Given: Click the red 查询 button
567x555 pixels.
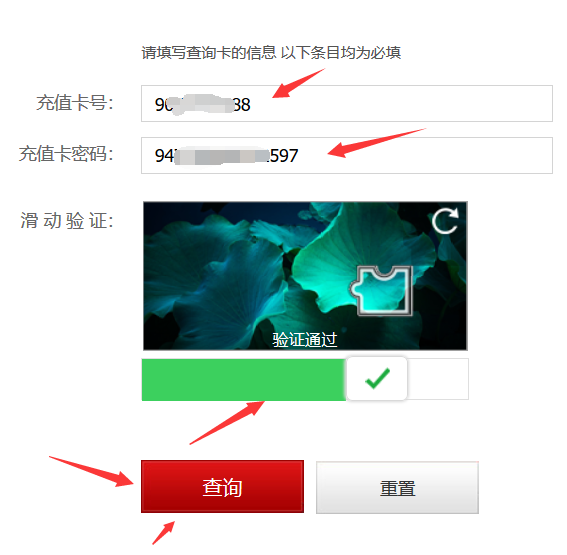Looking at the screenshot, I should (x=222, y=486).
